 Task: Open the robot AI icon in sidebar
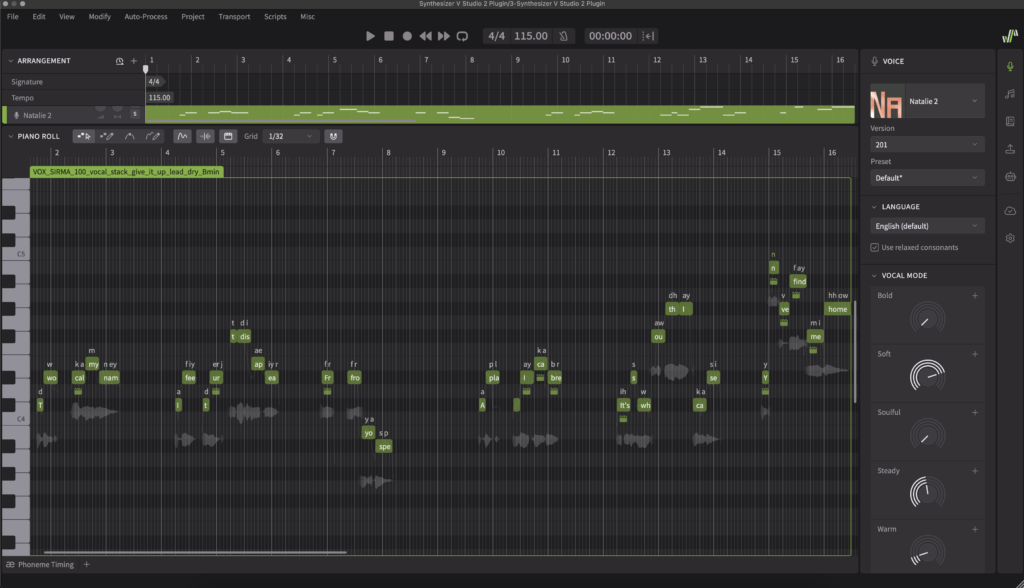[1010, 177]
